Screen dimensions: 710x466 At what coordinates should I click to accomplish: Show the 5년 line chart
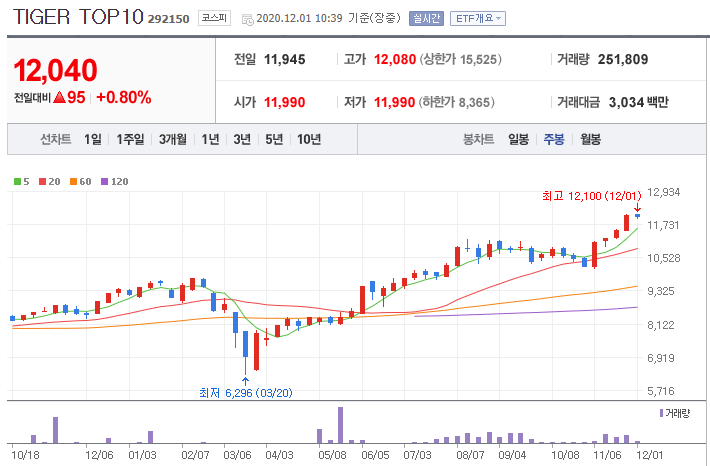(x=274, y=139)
